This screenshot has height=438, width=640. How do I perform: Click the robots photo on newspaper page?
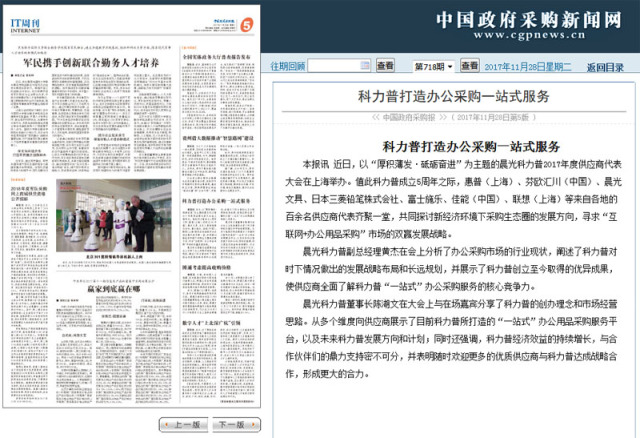[x=114, y=215]
